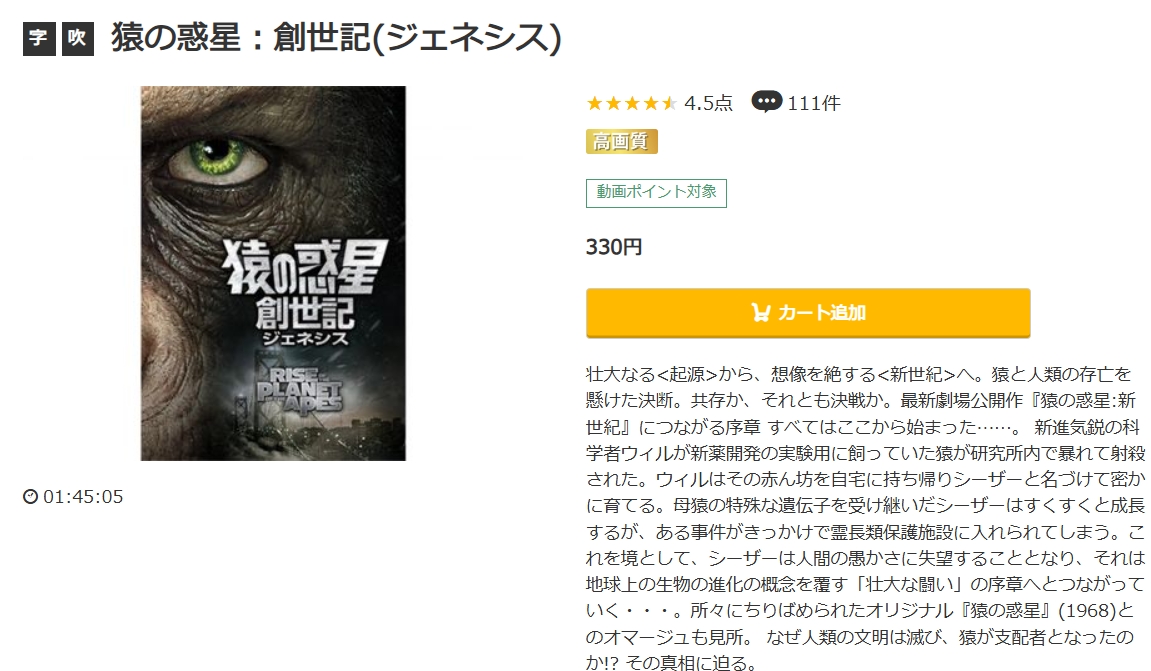Click the half-filled fifth star
Image resolution: width=1151 pixels, height=671 pixels.
(x=669, y=104)
